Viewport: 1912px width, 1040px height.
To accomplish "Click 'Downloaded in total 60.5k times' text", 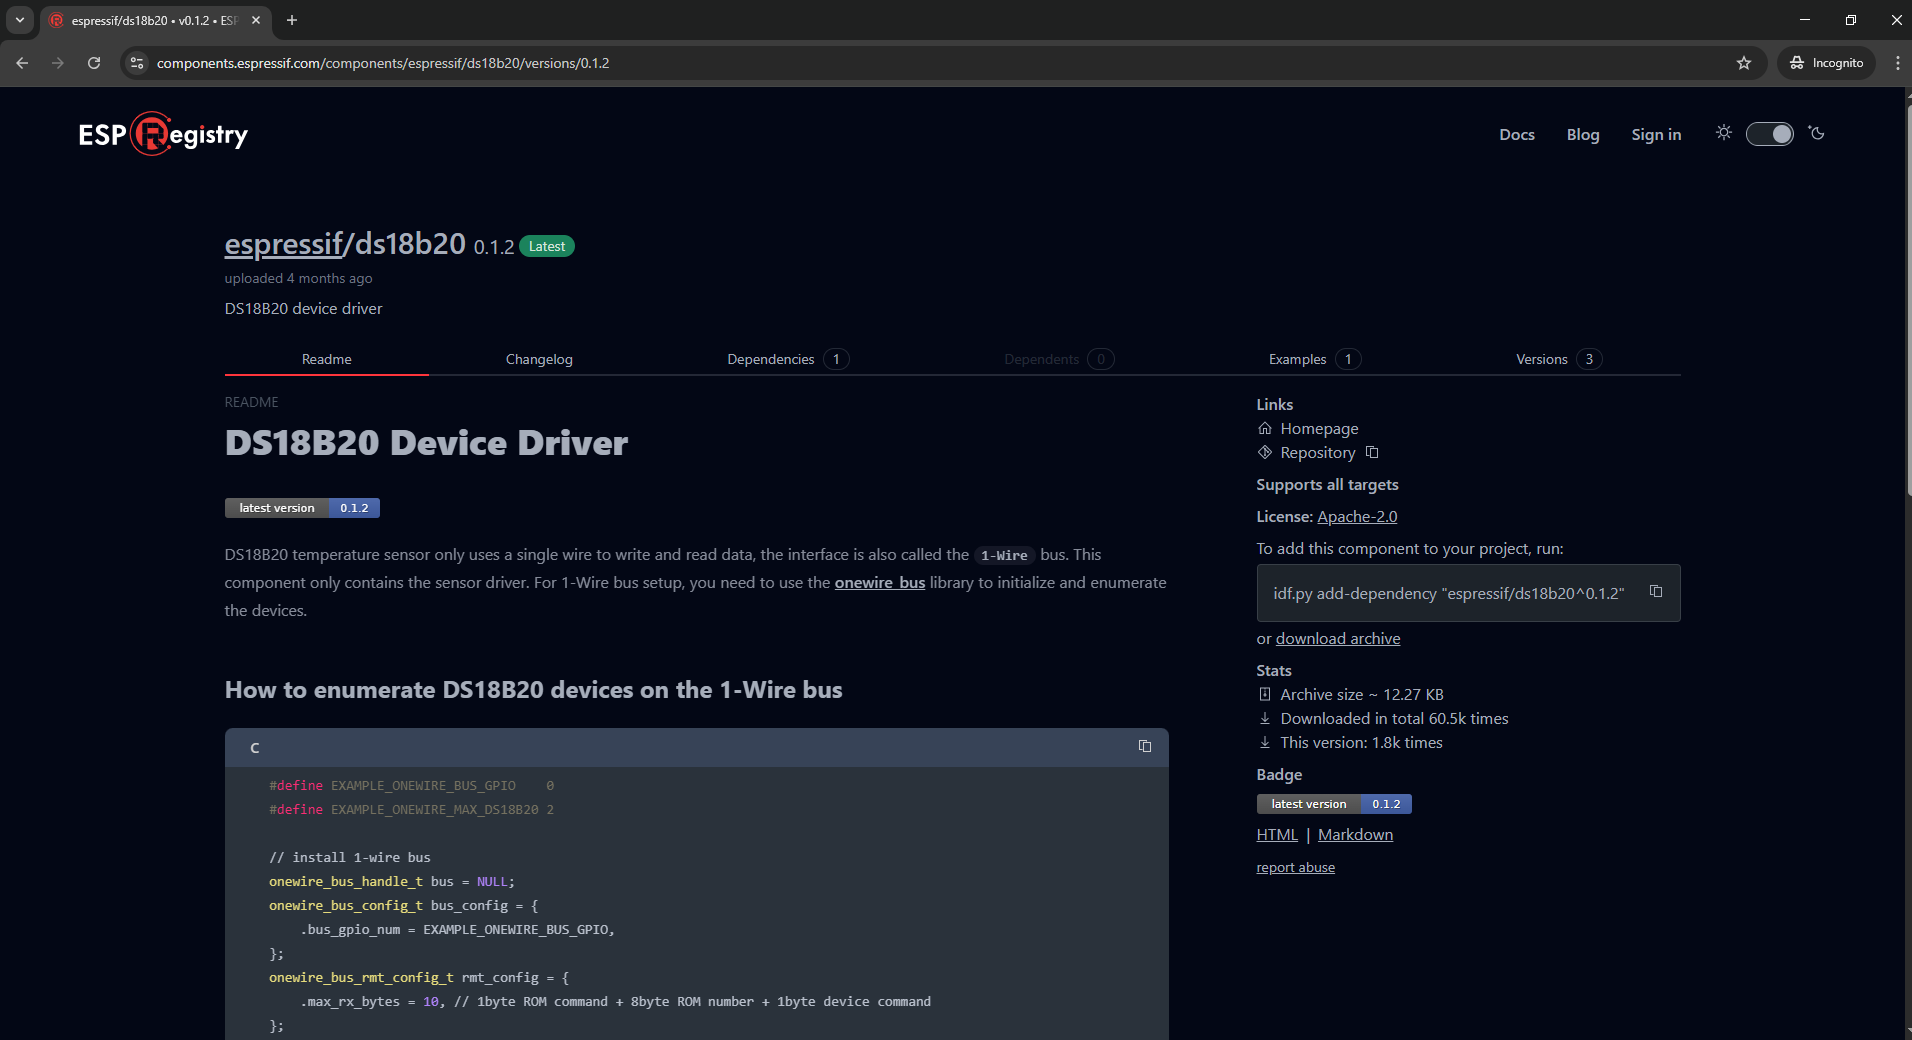I will tap(1394, 718).
